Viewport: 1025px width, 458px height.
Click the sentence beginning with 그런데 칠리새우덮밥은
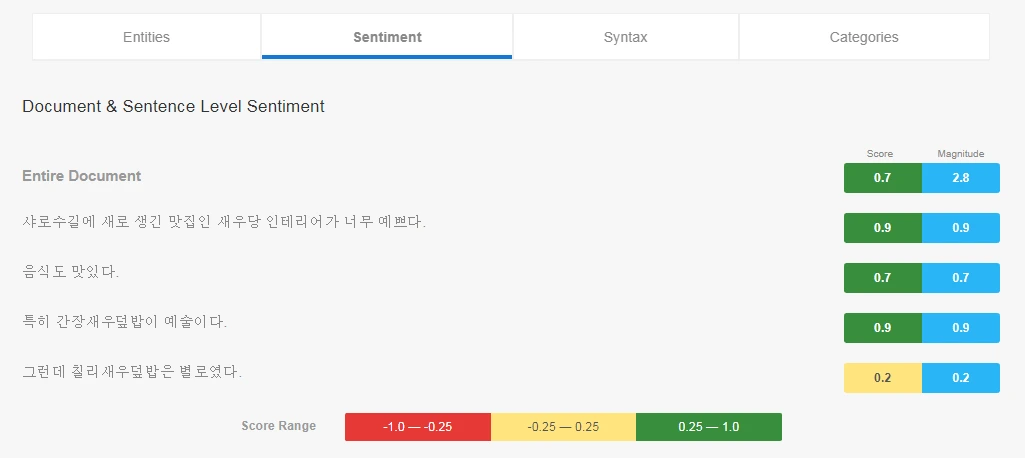[x=132, y=372]
